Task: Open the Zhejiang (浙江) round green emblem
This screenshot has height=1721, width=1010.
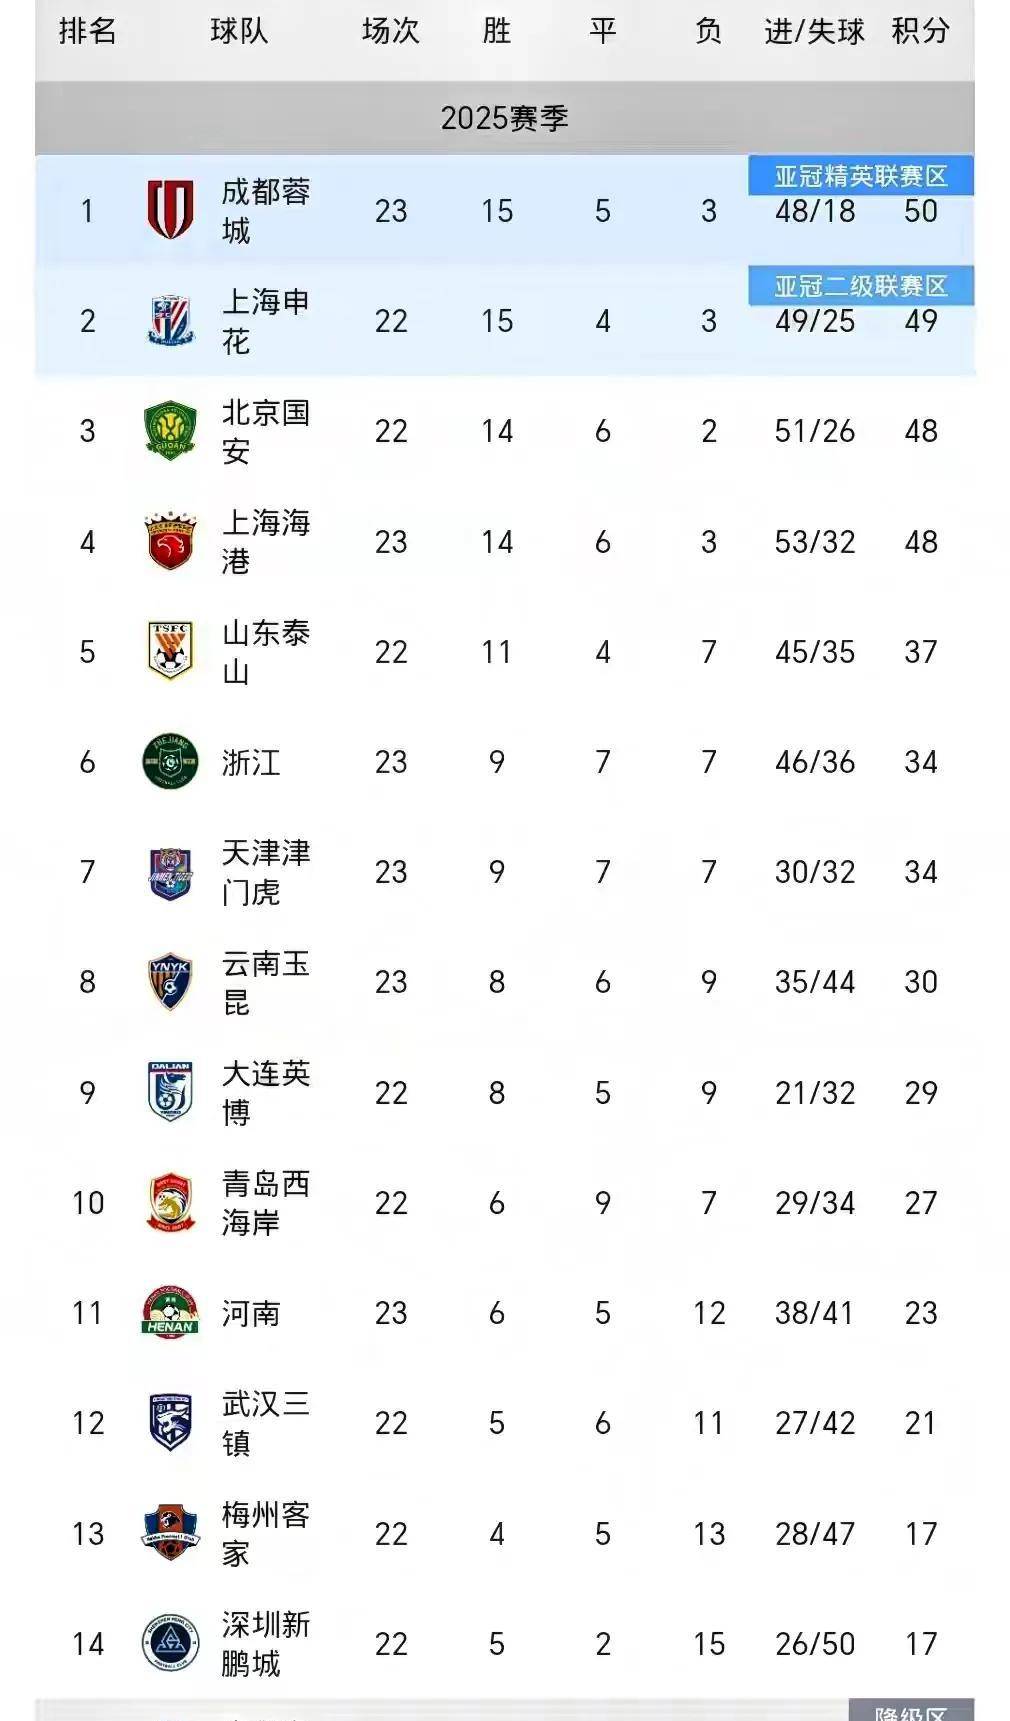Action: [170, 762]
